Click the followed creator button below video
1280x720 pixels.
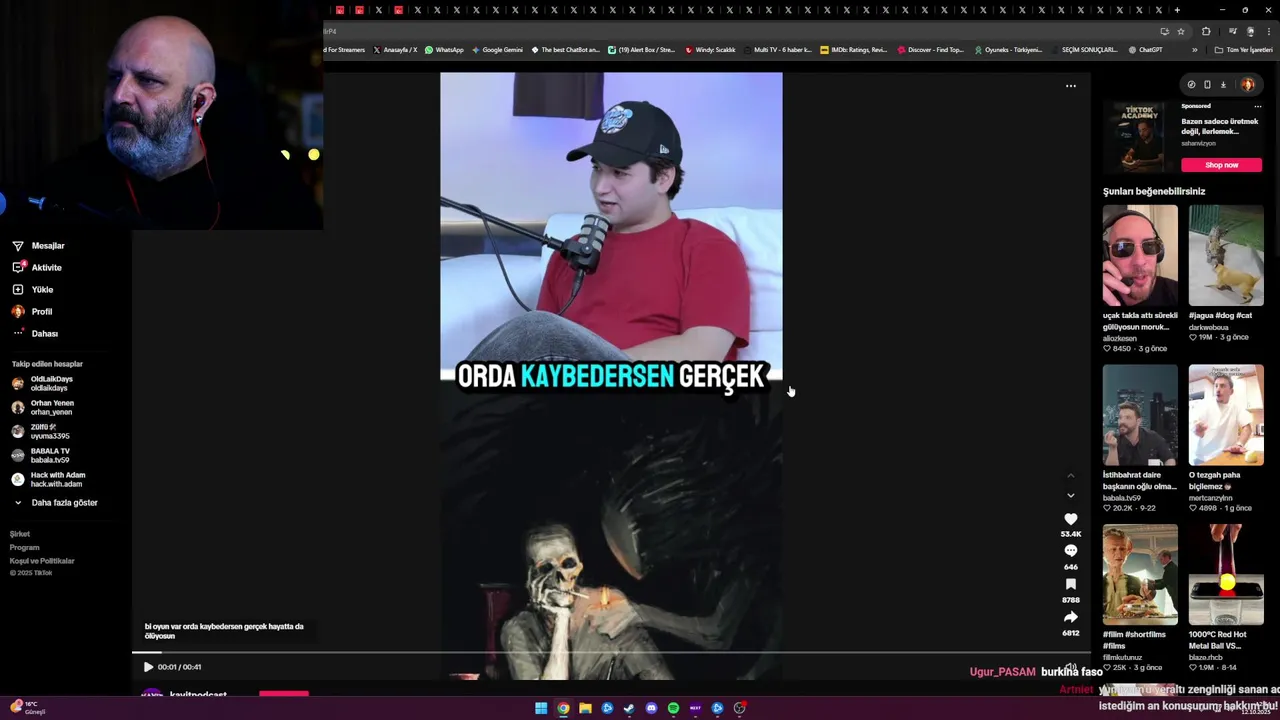[284, 693]
